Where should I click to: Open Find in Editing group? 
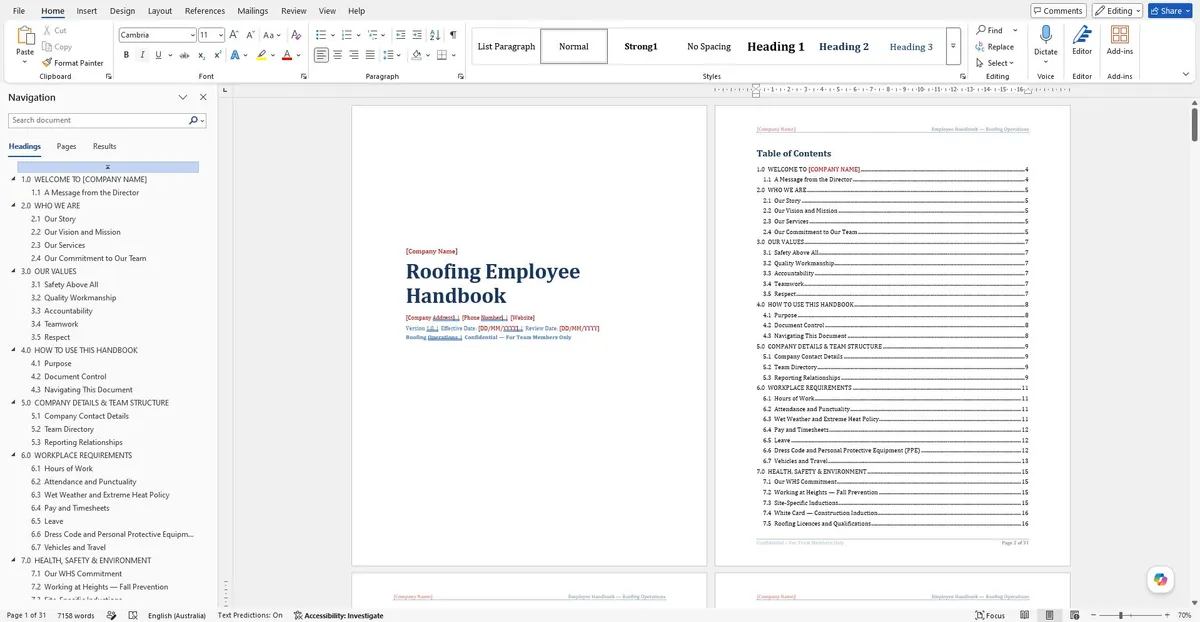991,30
